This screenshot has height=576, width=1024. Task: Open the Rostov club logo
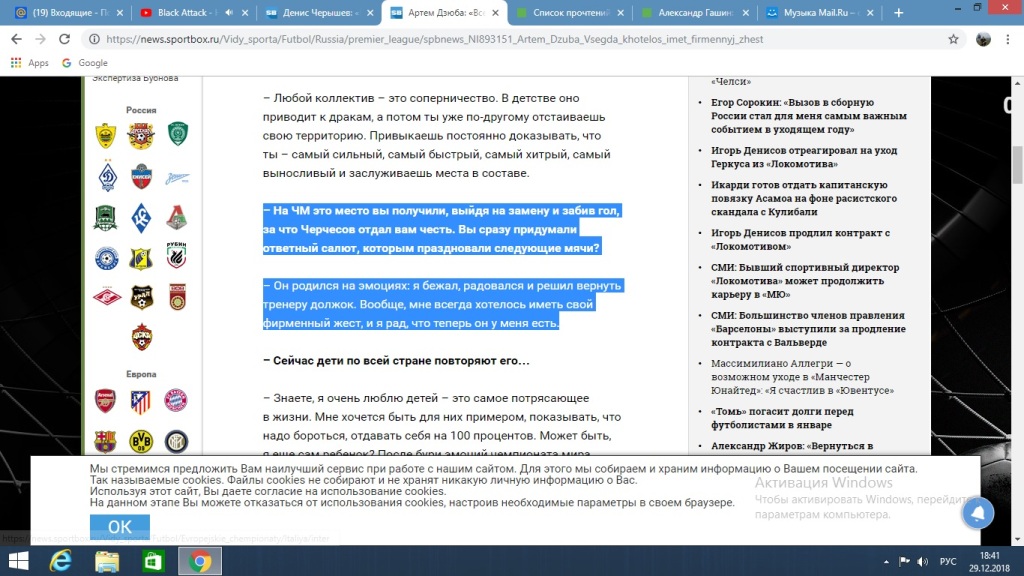coord(140,259)
